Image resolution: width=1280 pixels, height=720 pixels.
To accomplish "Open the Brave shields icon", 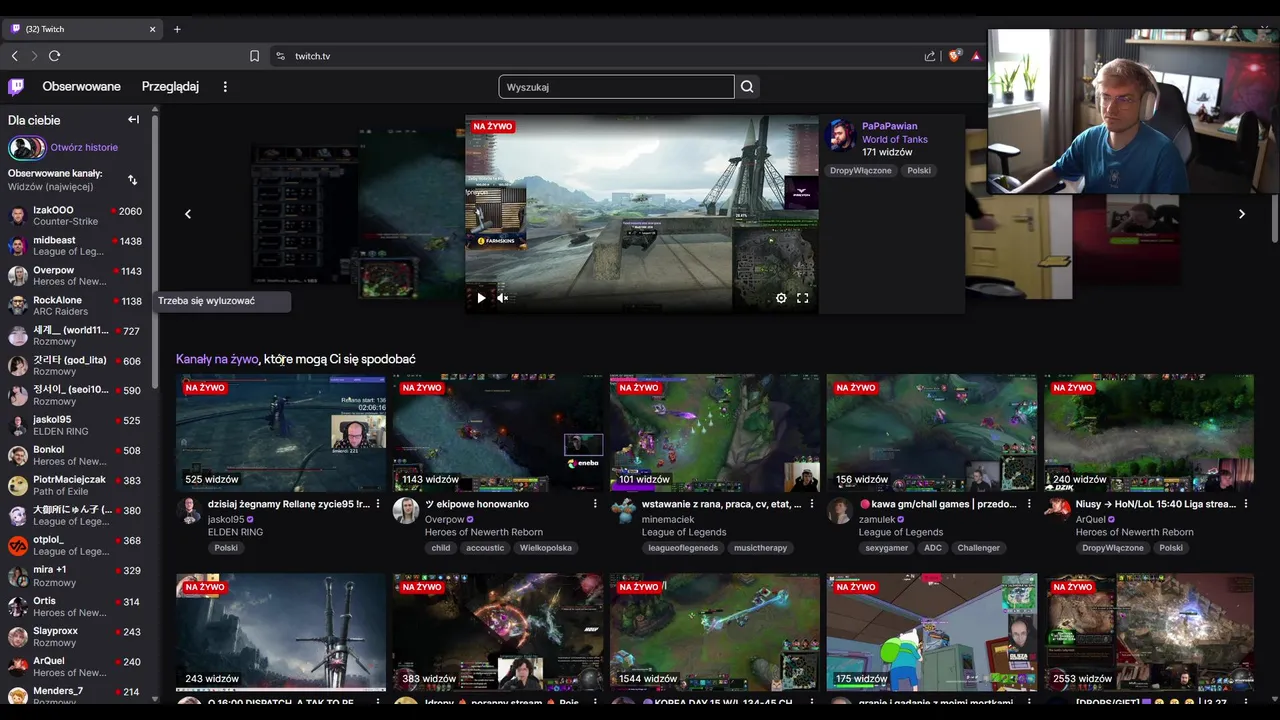I will [x=954, y=56].
